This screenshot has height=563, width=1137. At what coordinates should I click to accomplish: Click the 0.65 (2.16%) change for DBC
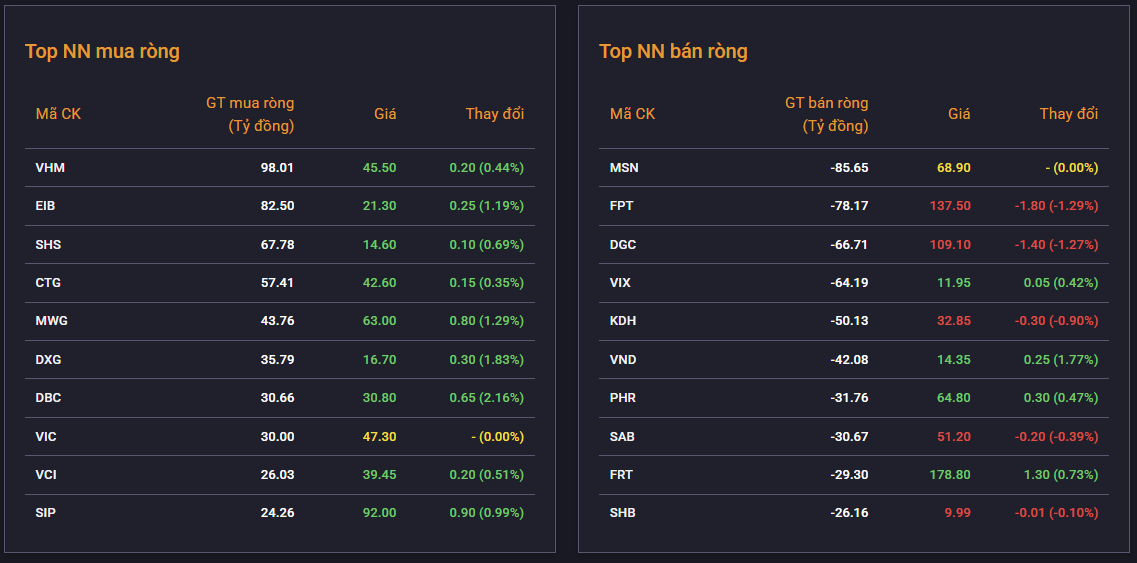click(487, 398)
